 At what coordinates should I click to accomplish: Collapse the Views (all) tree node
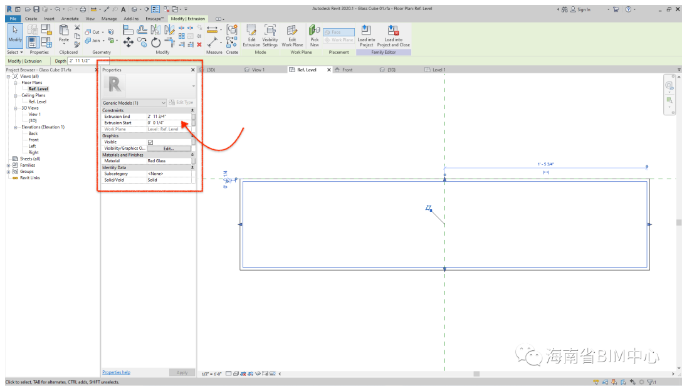pyautogui.click(x=8, y=76)
